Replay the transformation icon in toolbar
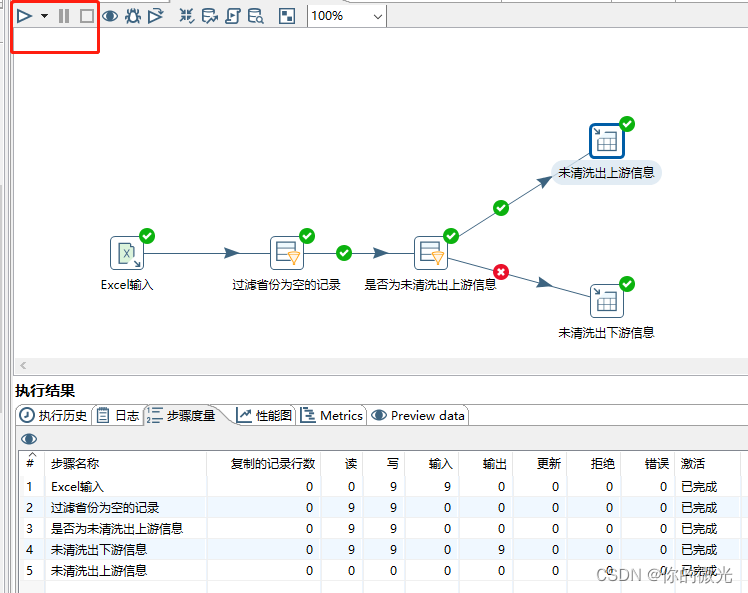This screenshot has height=593, width=748. coord(156,16)
